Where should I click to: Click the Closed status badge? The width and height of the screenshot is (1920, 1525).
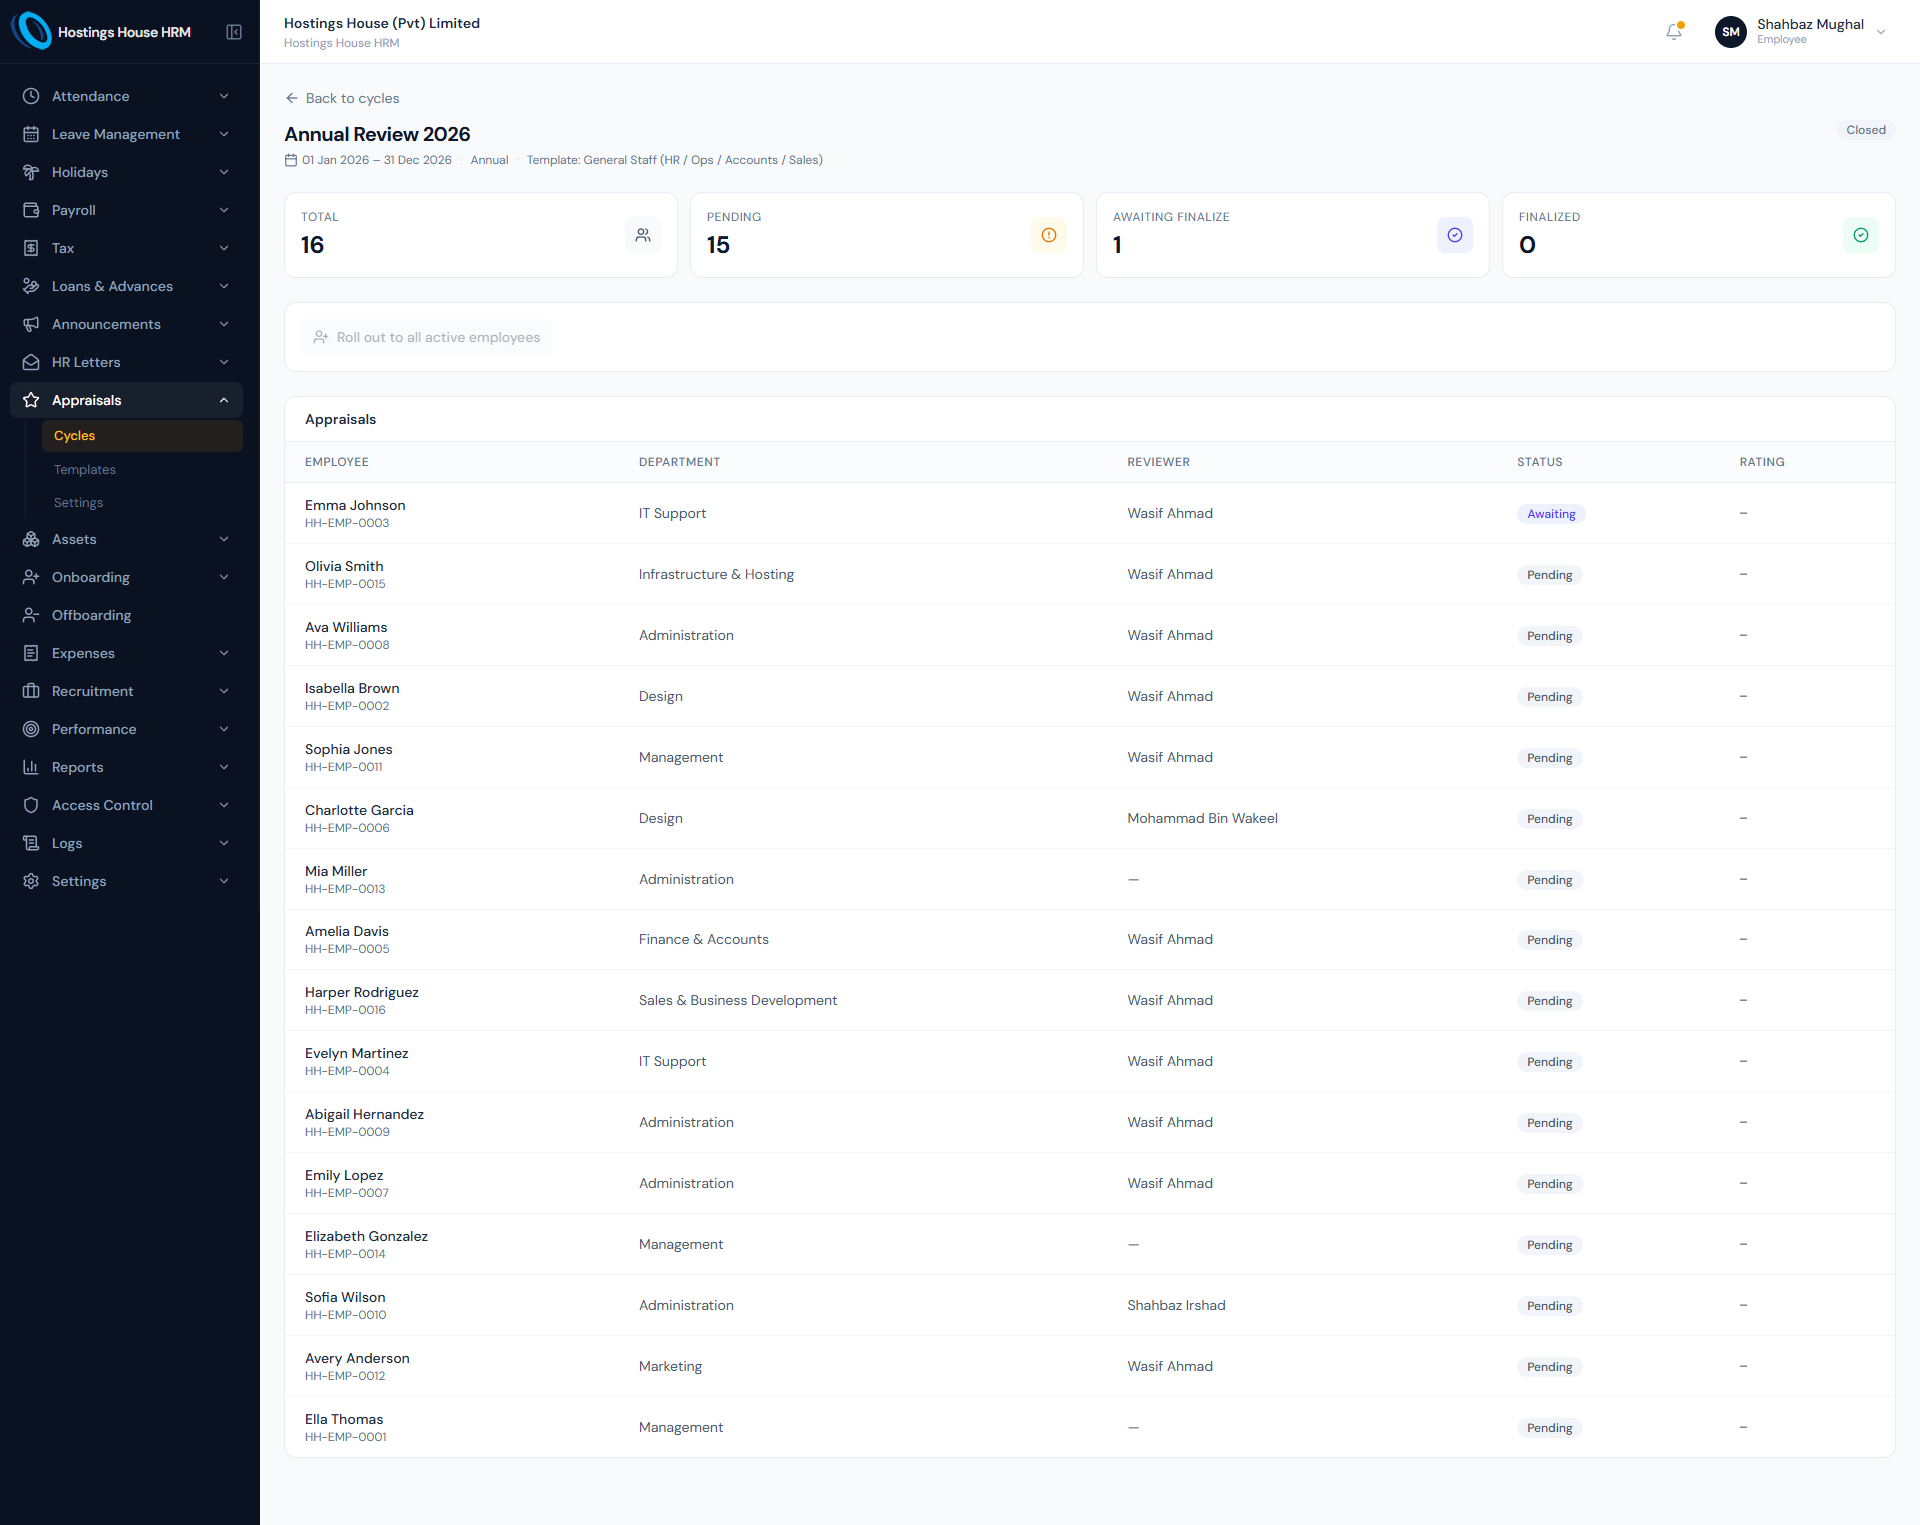[1866, 130]
